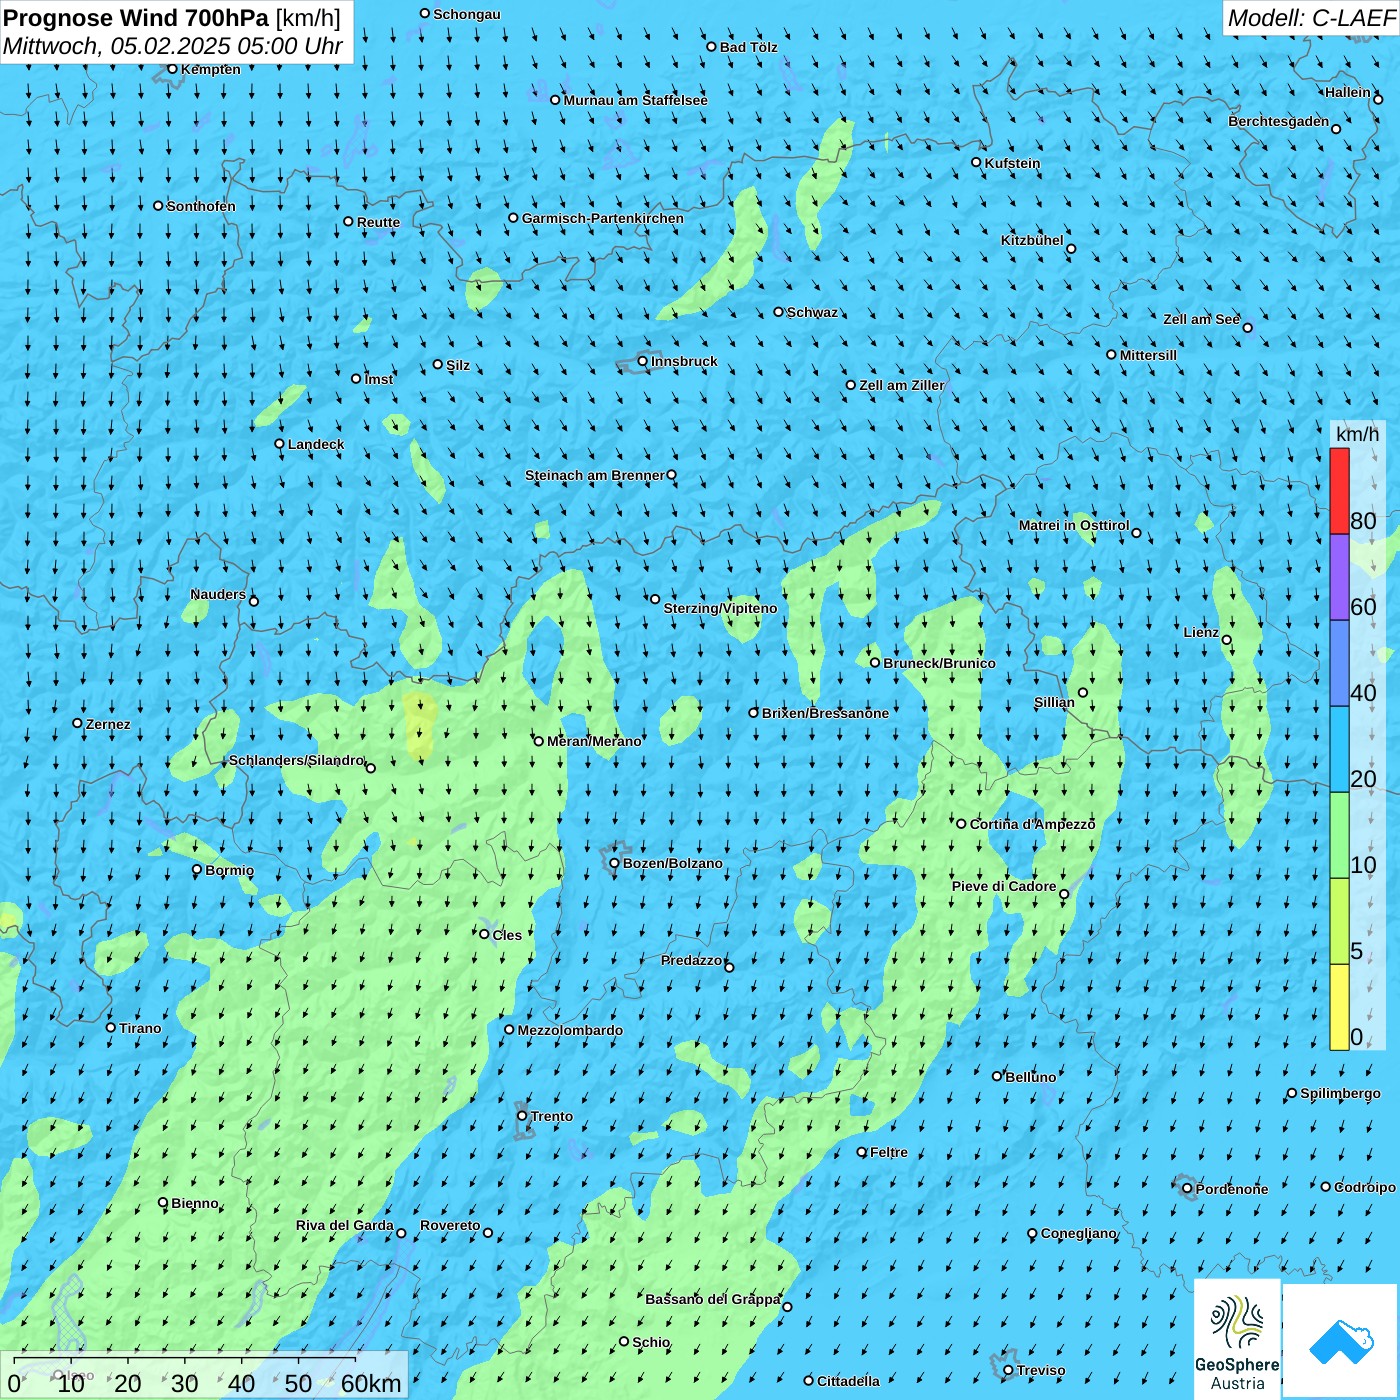Click the Feltre city marker
This screenshot has height=1400, width=1400.
pos(862,1152)
